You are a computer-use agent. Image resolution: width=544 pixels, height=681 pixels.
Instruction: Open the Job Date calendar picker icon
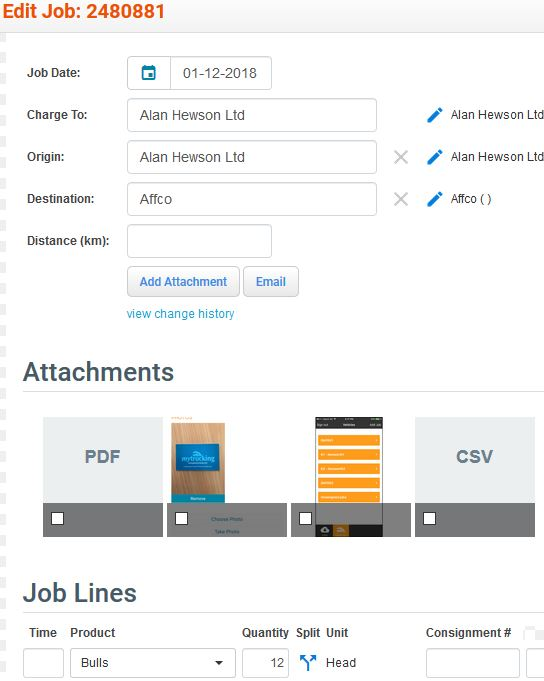coord(149,73)
